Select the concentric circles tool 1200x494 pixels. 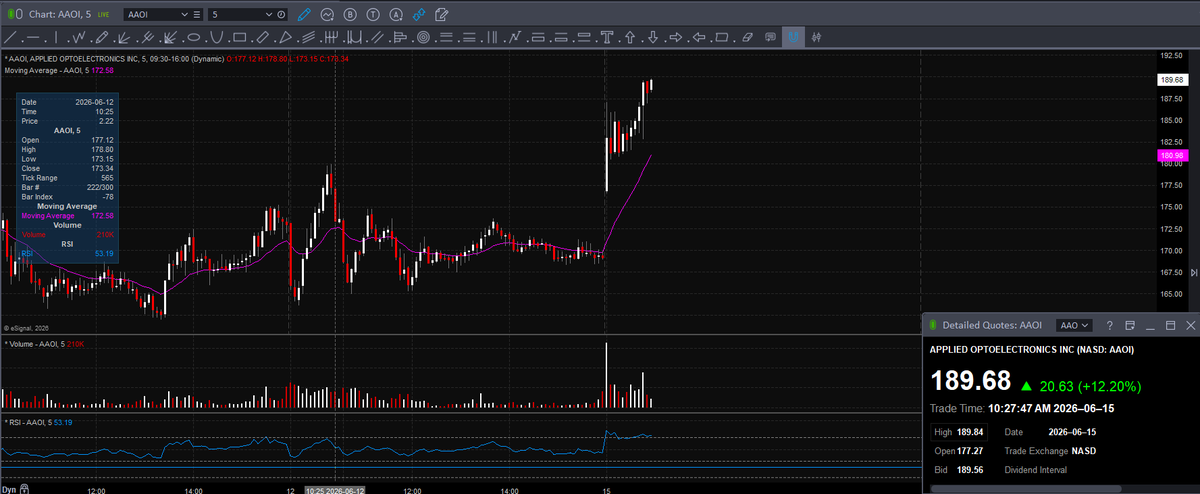pos(423,38)
